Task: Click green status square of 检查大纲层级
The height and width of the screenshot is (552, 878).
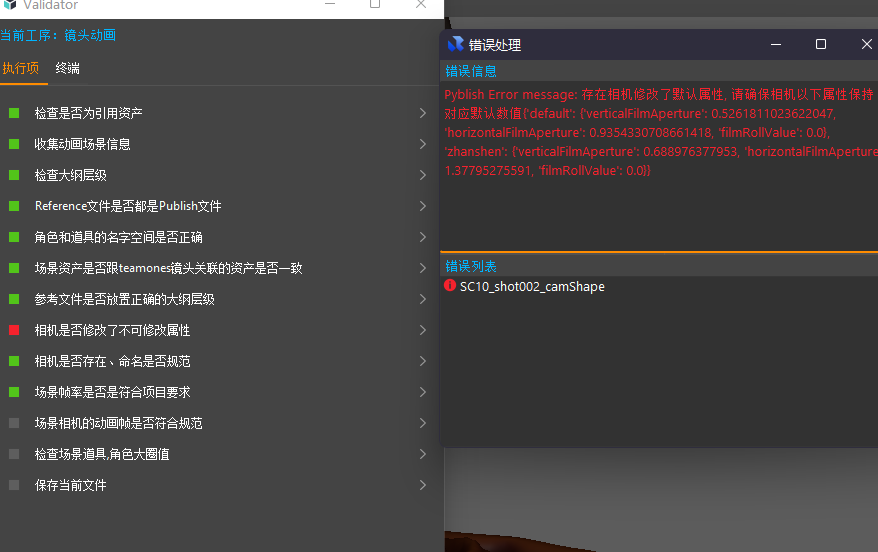Action: click(x=14, y=175)
